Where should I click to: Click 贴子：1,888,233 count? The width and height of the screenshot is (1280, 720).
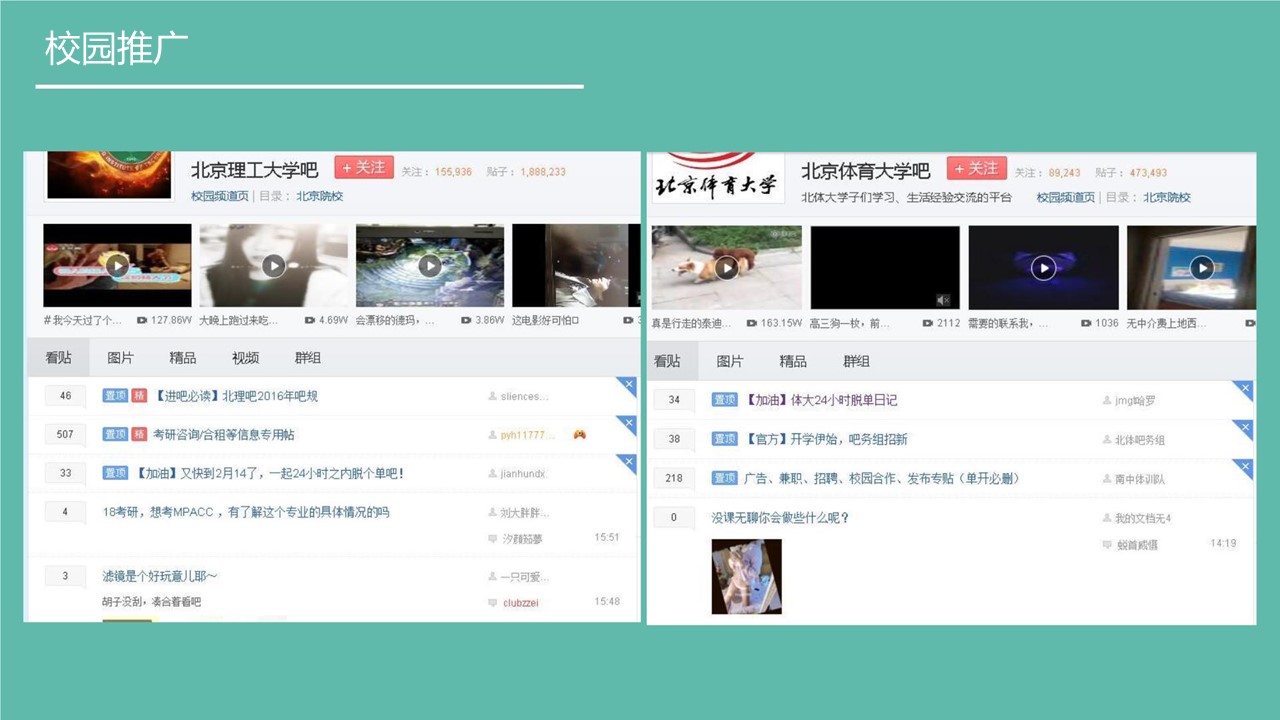tap(526, 172)
